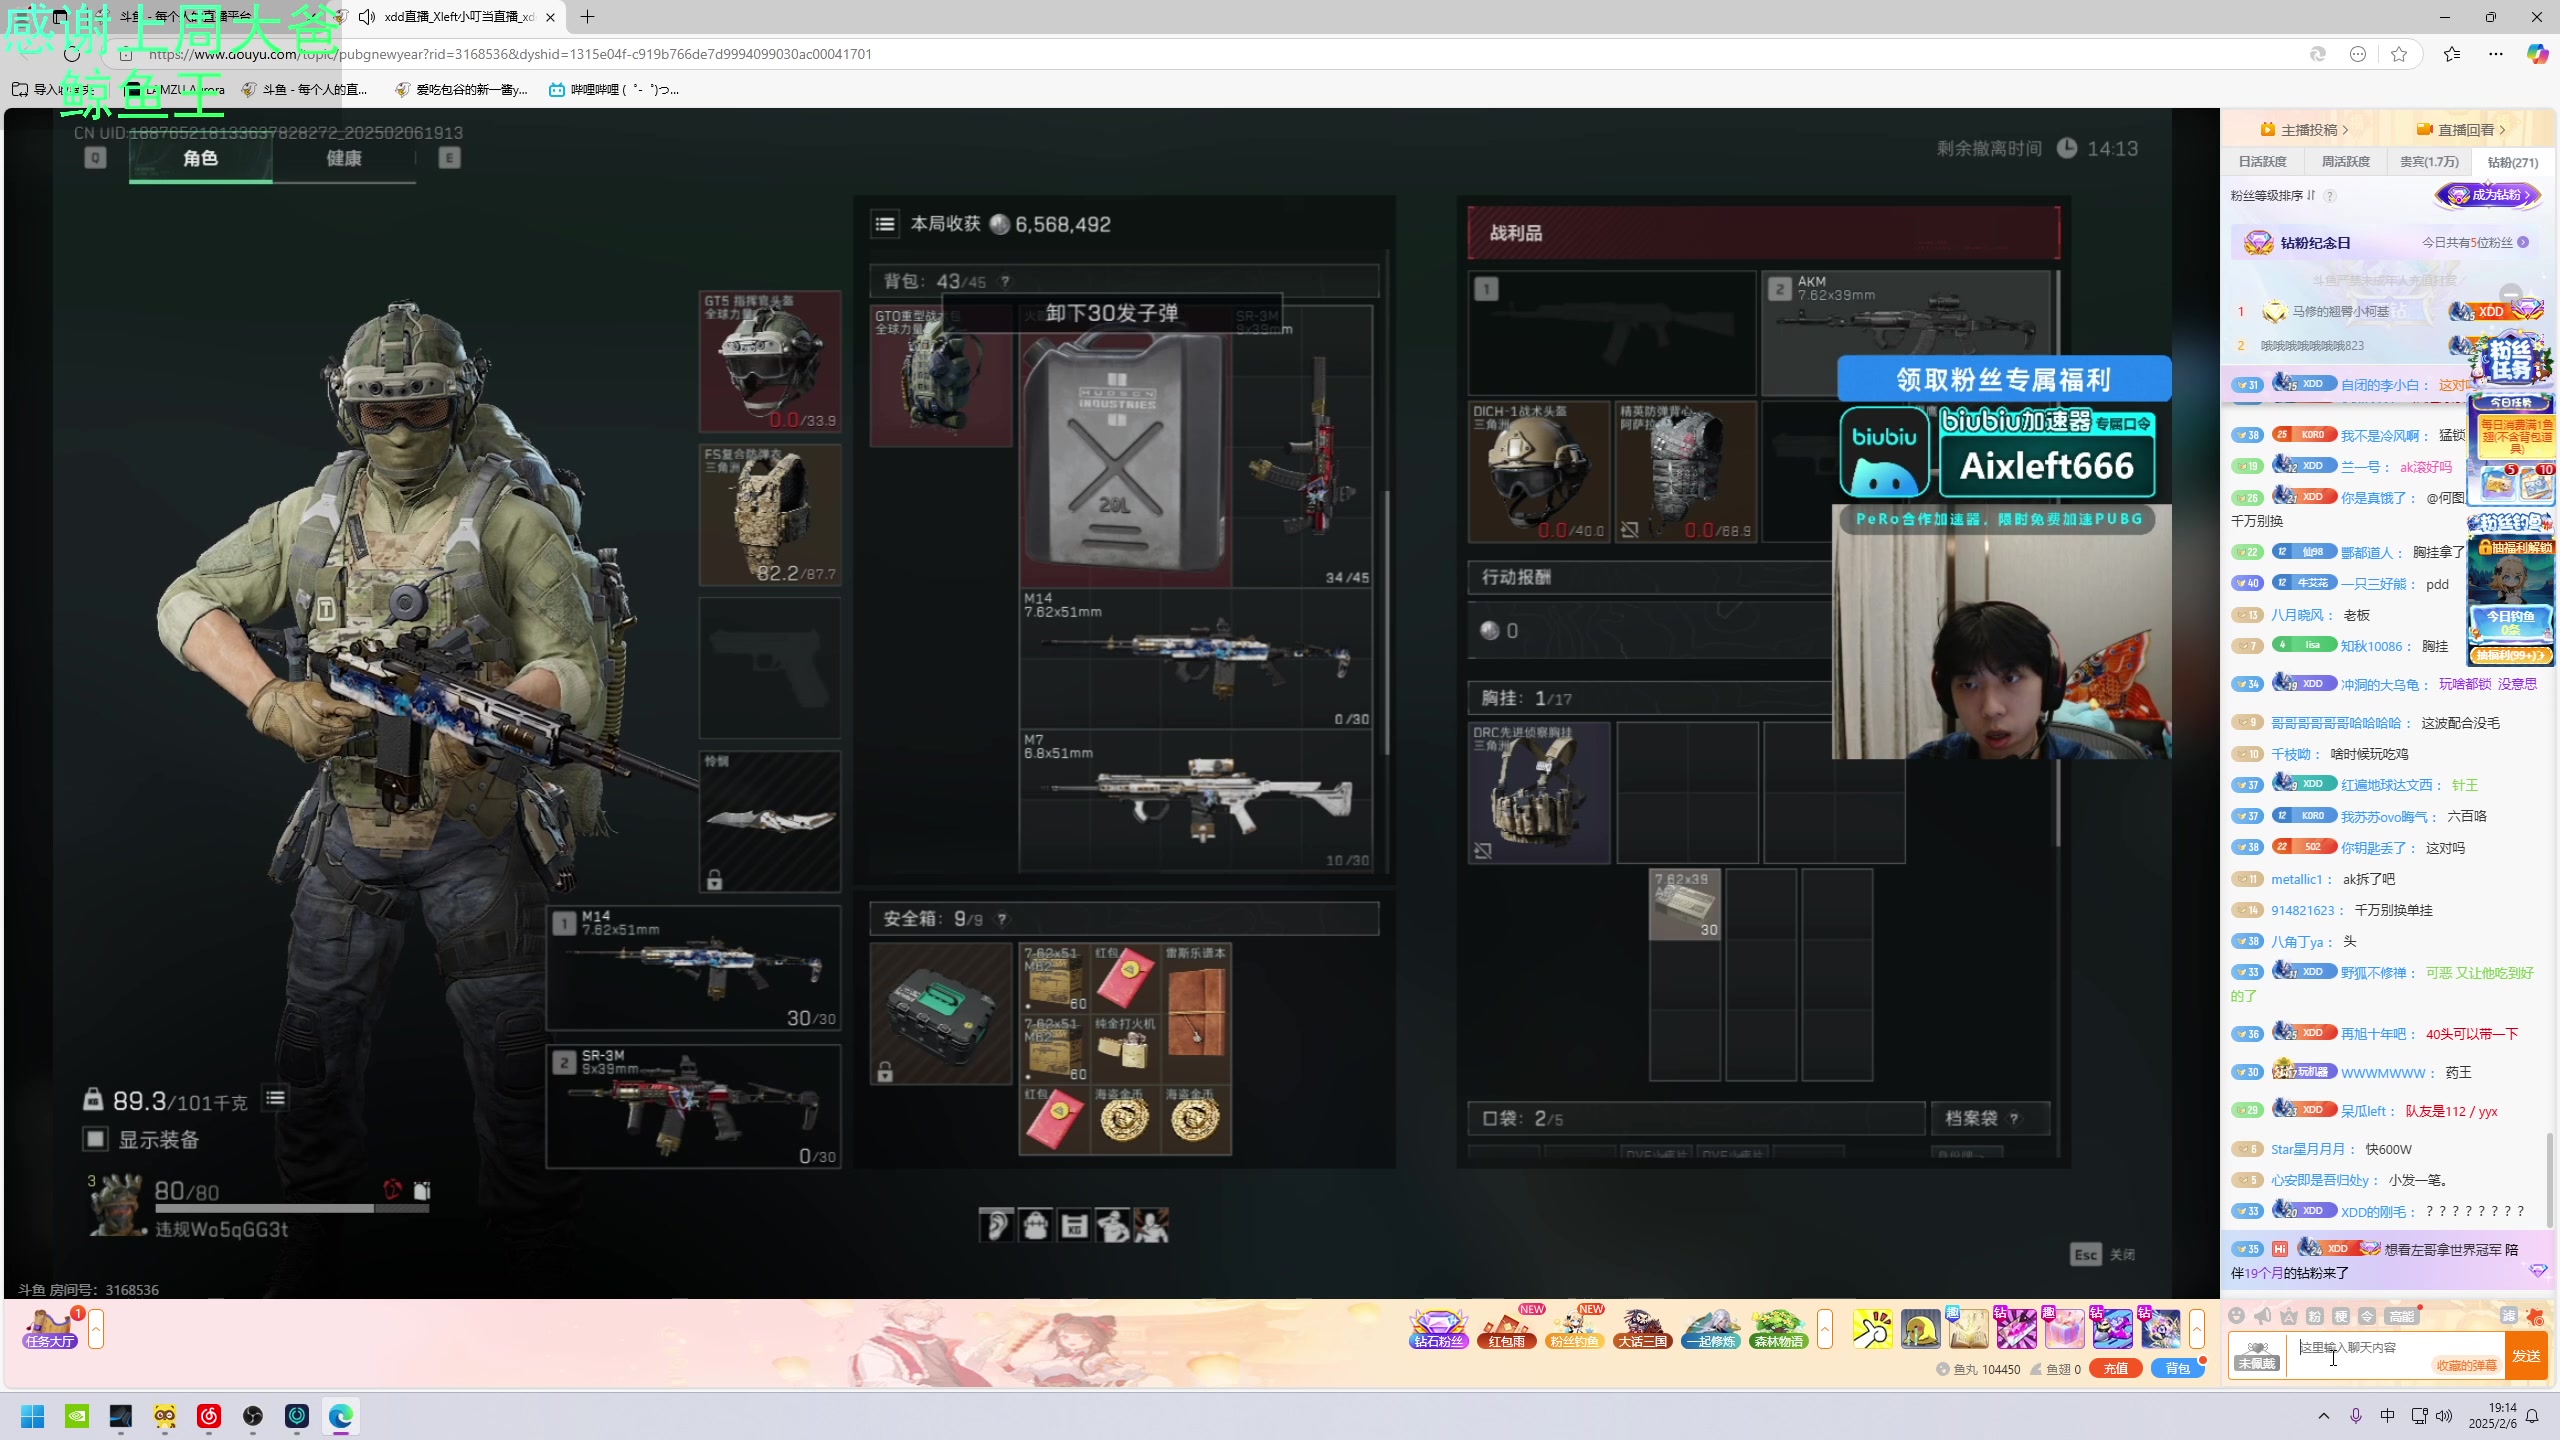Select the pink gift box gift
Viewport: 2560px width, 1440px height.
(2064, 1329)
